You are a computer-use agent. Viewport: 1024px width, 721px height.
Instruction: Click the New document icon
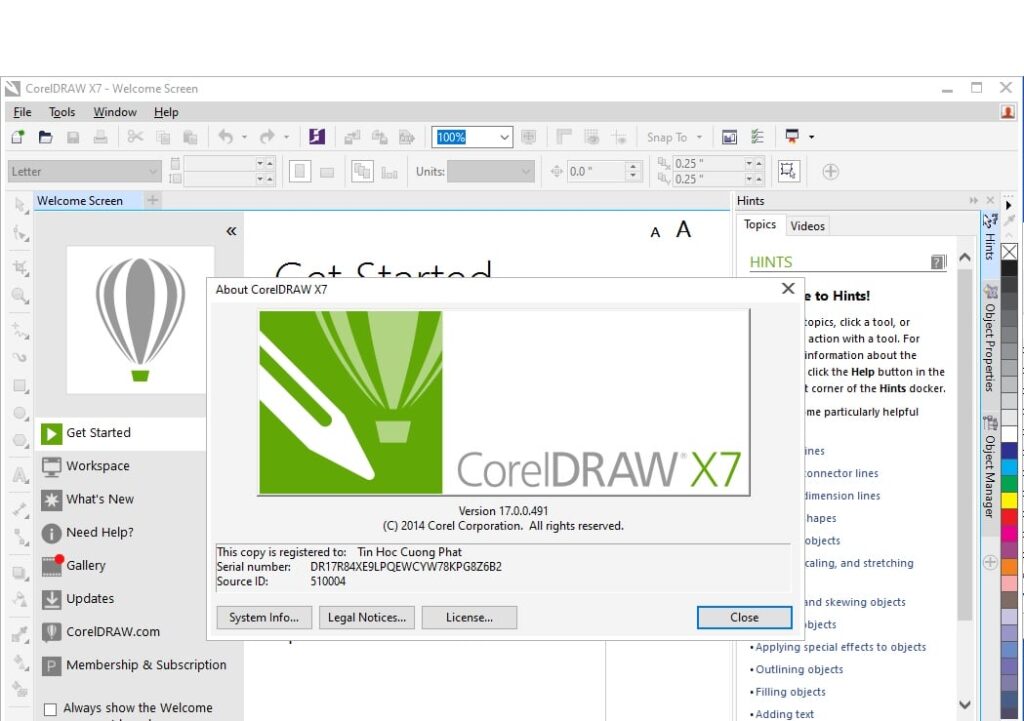(x=18, y=137)
